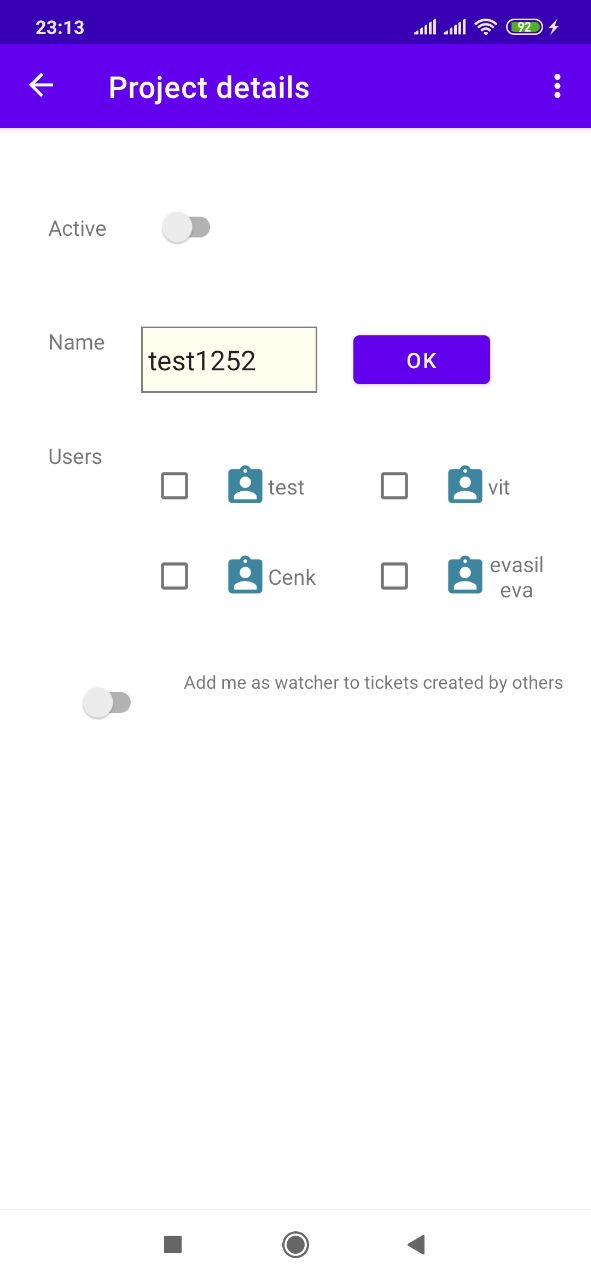Tap the user badge icon for evasileva
The width and height of the screenshot is (591, 1280).
pos(465,575)
